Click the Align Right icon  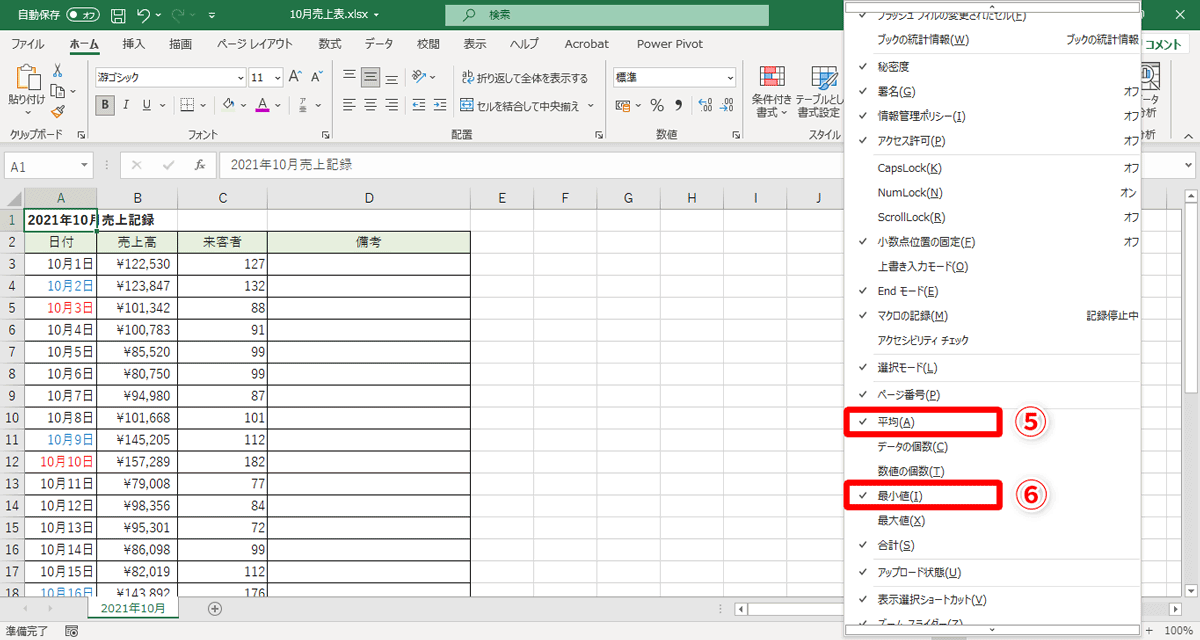pyautogui.click(x=392, y=105)
